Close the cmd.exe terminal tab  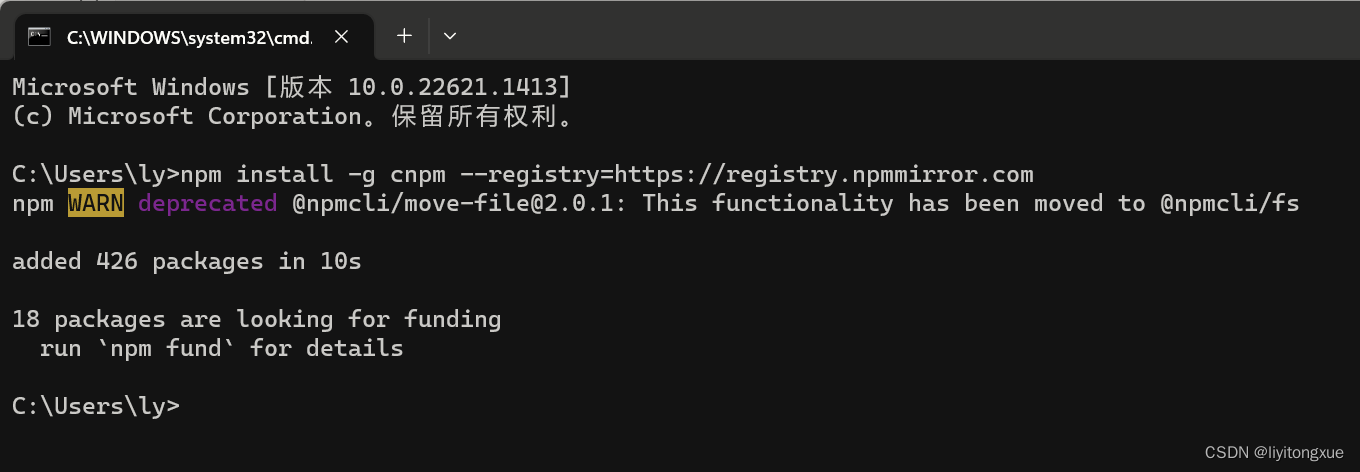pos(341,37)
